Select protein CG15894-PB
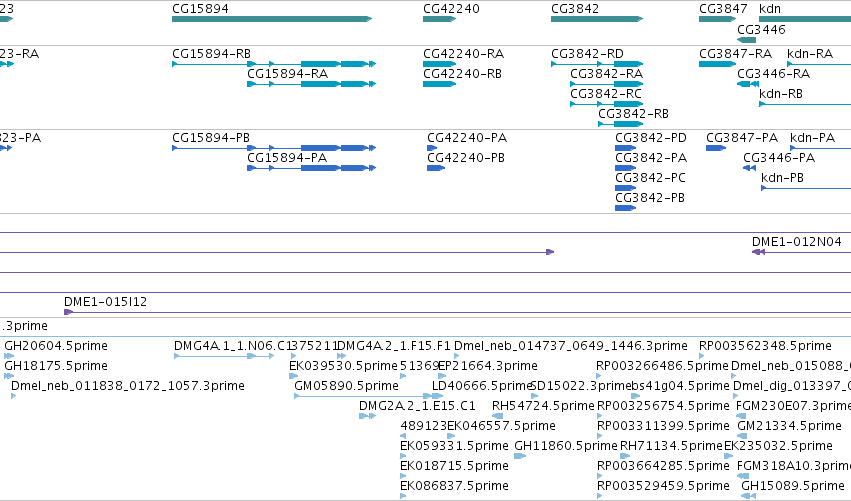851x501 pixels. point(274,148)
